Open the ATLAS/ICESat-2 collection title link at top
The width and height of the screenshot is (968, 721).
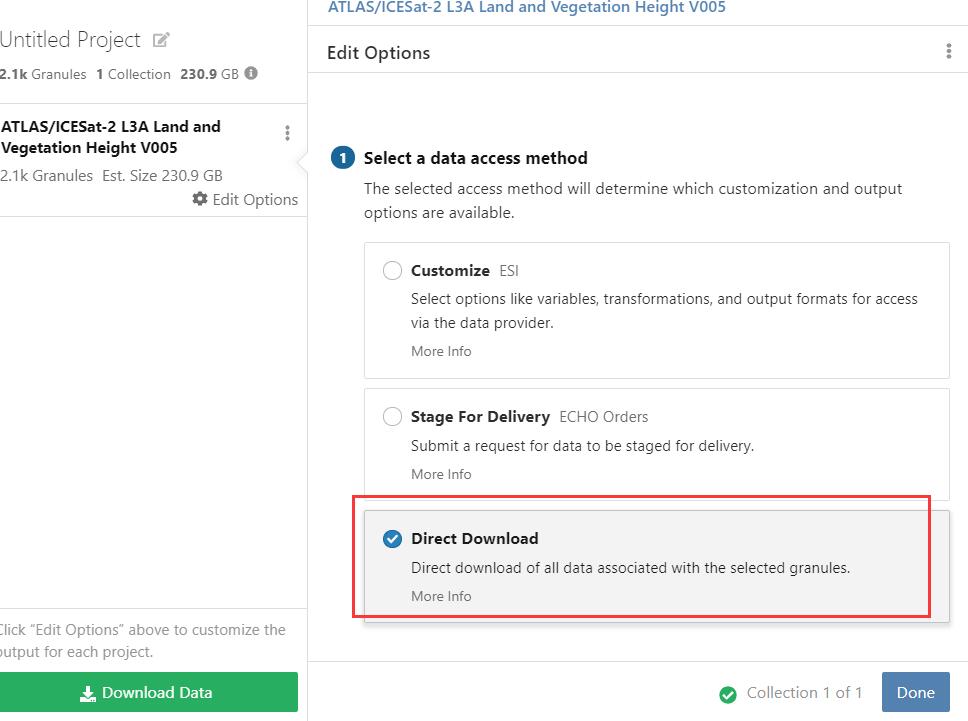(526, 8)
